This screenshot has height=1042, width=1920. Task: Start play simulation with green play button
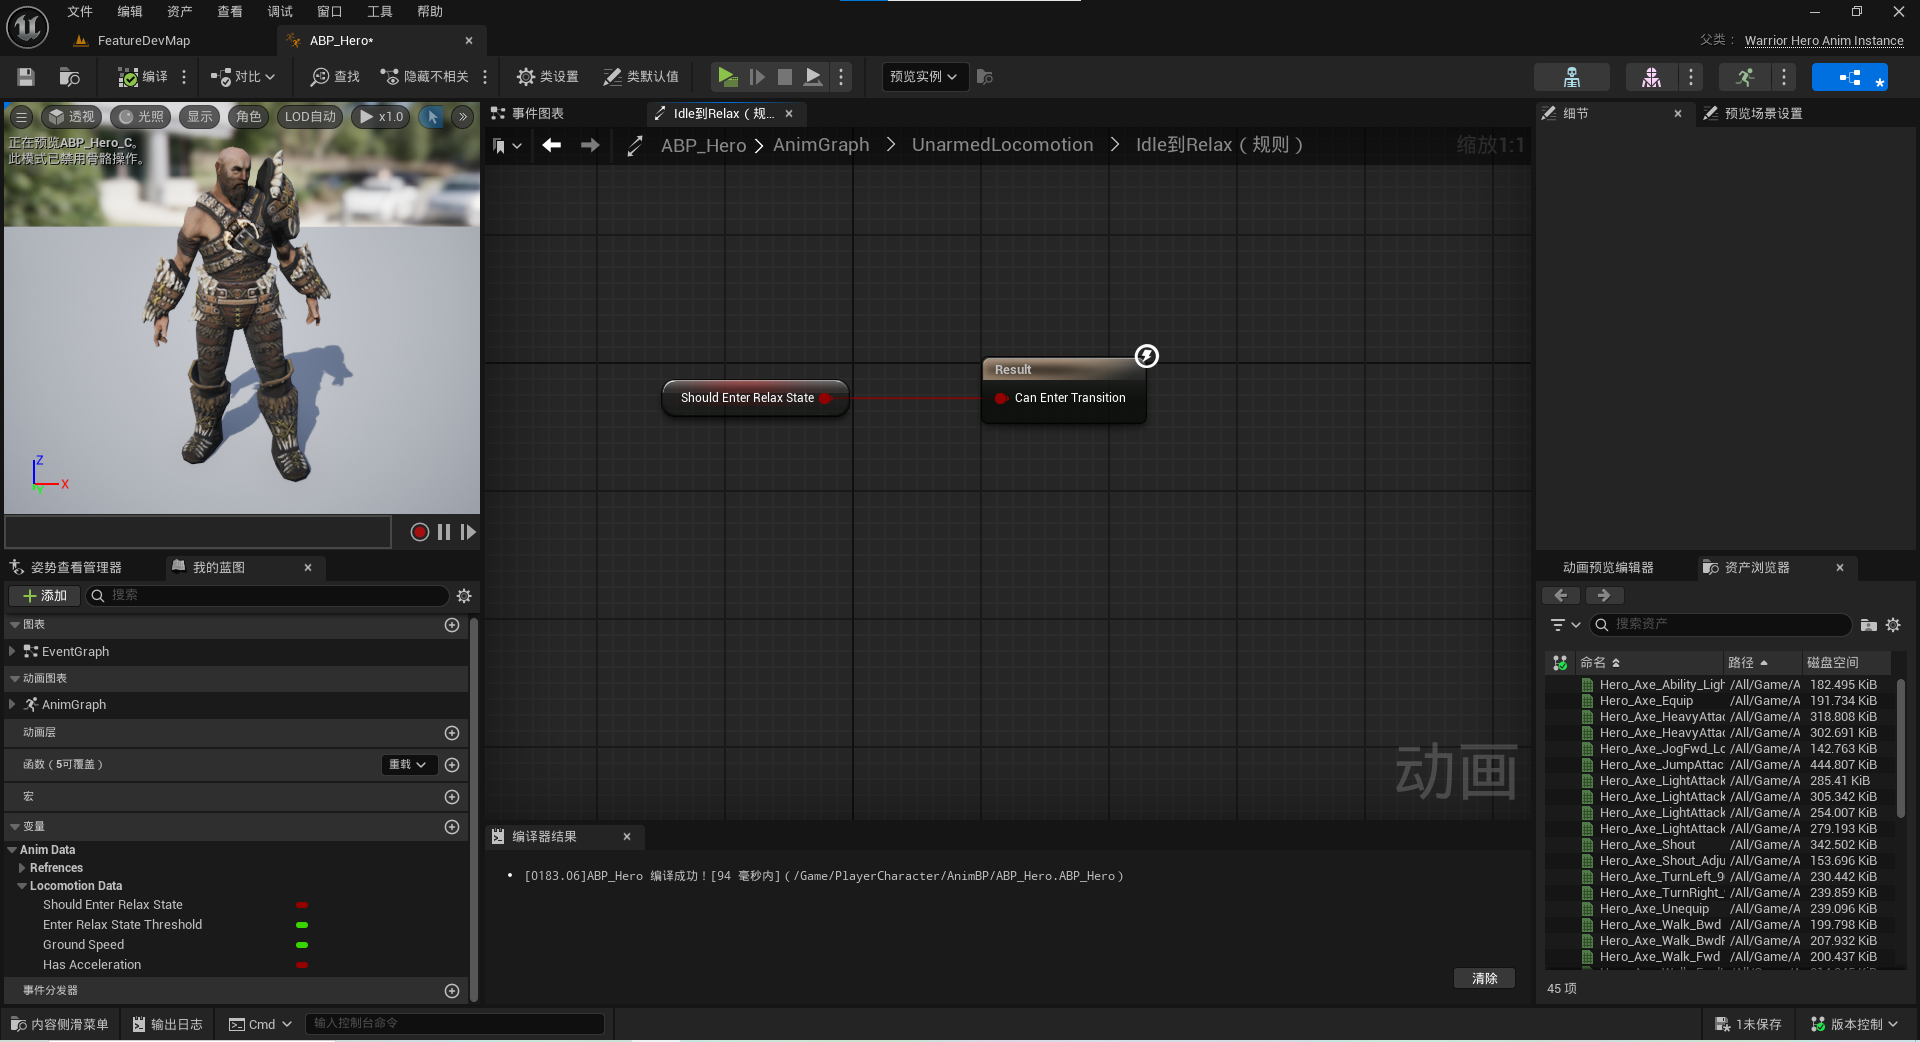point(727,77)
